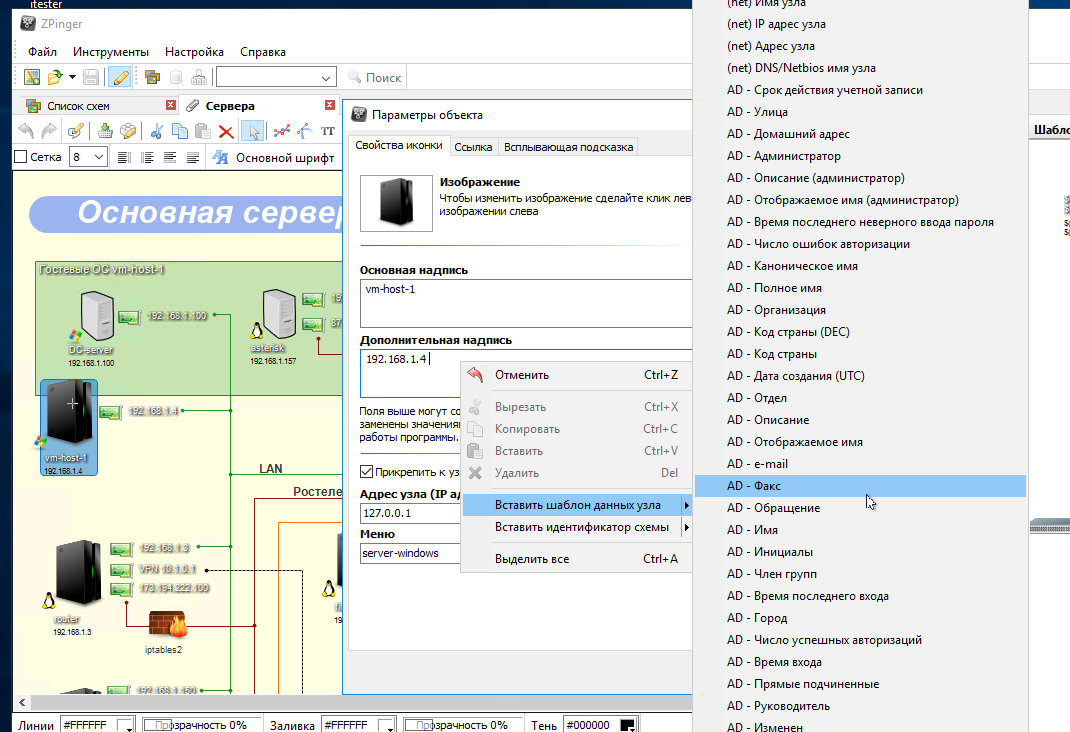Viewport: 1070px width, 732px height.
Task: Click the red X delete icon
Action: pos(226,131)
